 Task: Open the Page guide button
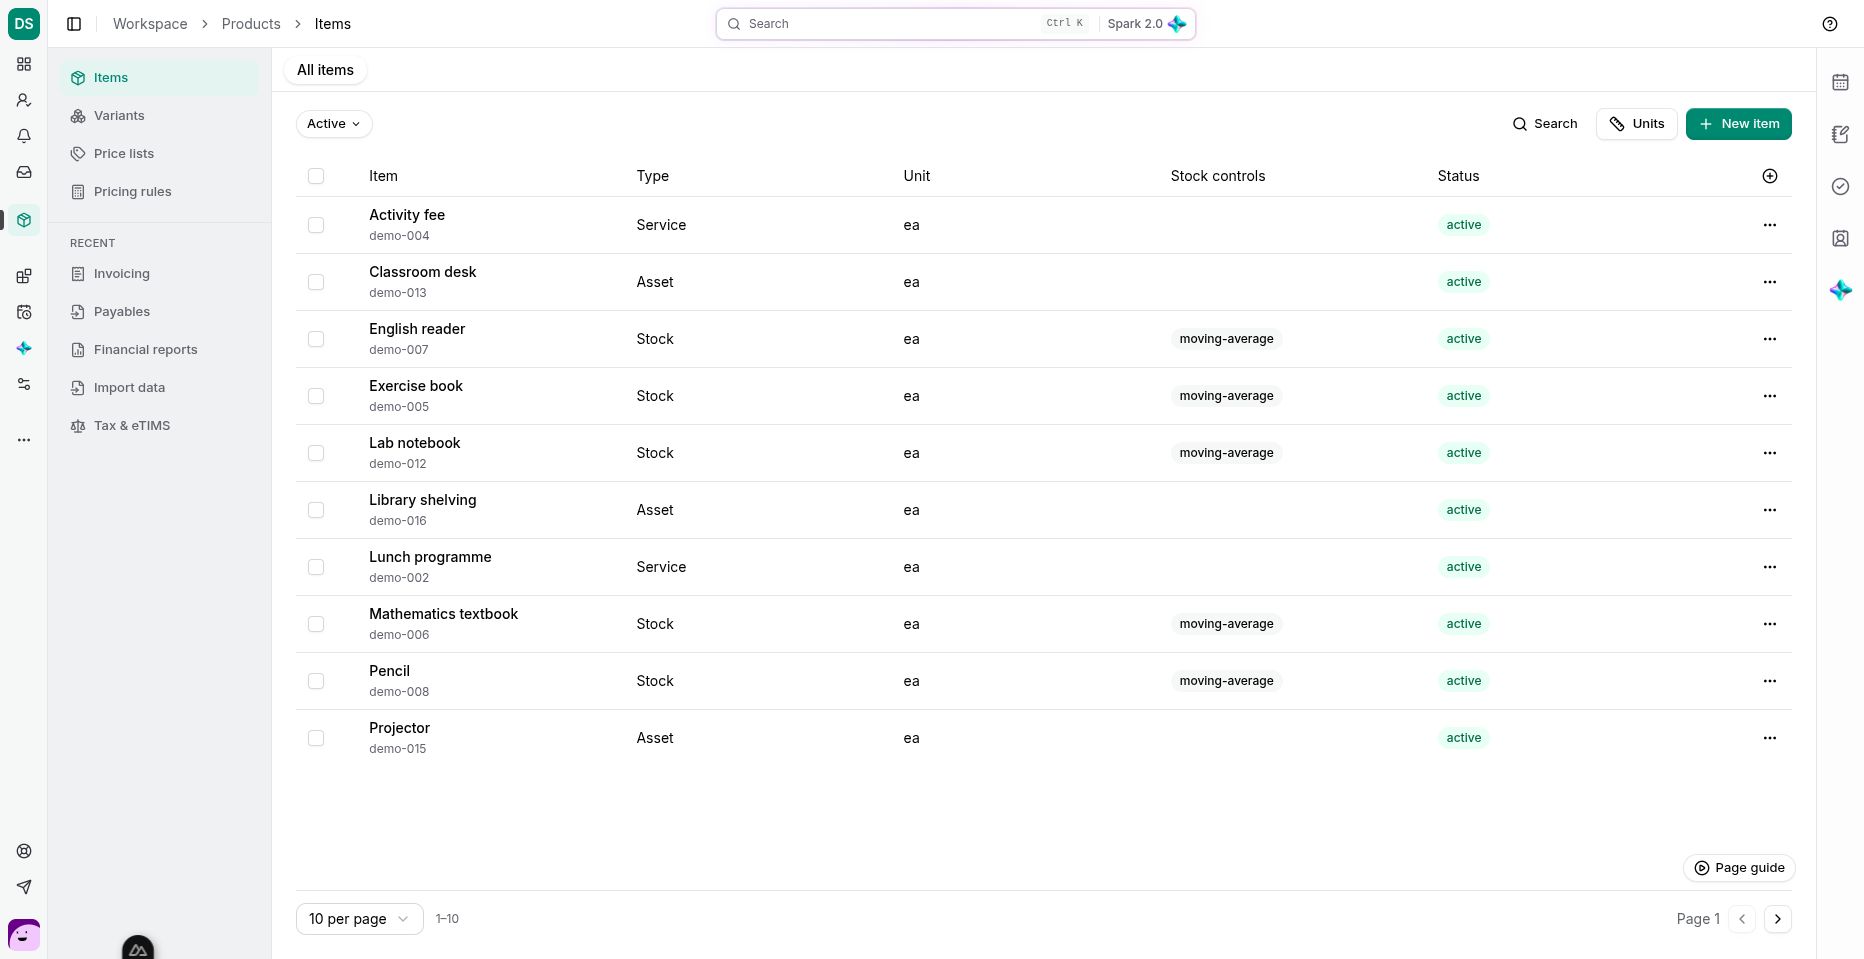(1739, 868)
